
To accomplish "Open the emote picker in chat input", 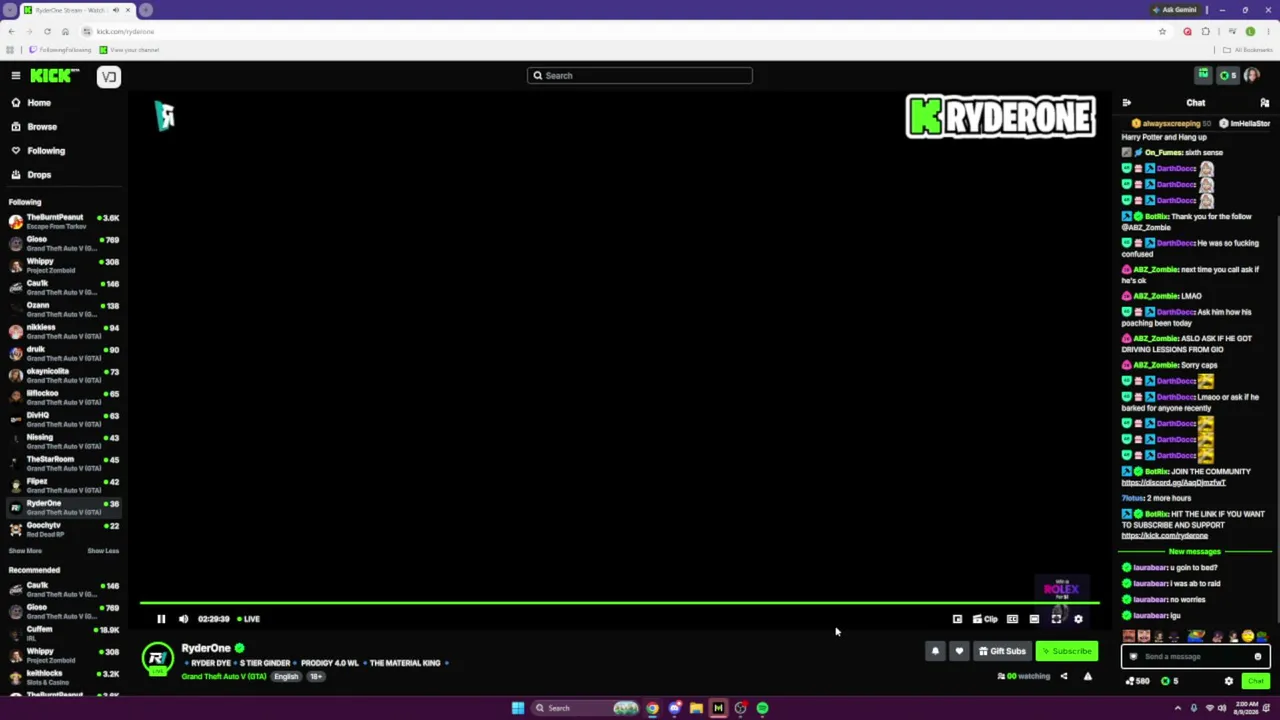I will [x=1258, y=657].
